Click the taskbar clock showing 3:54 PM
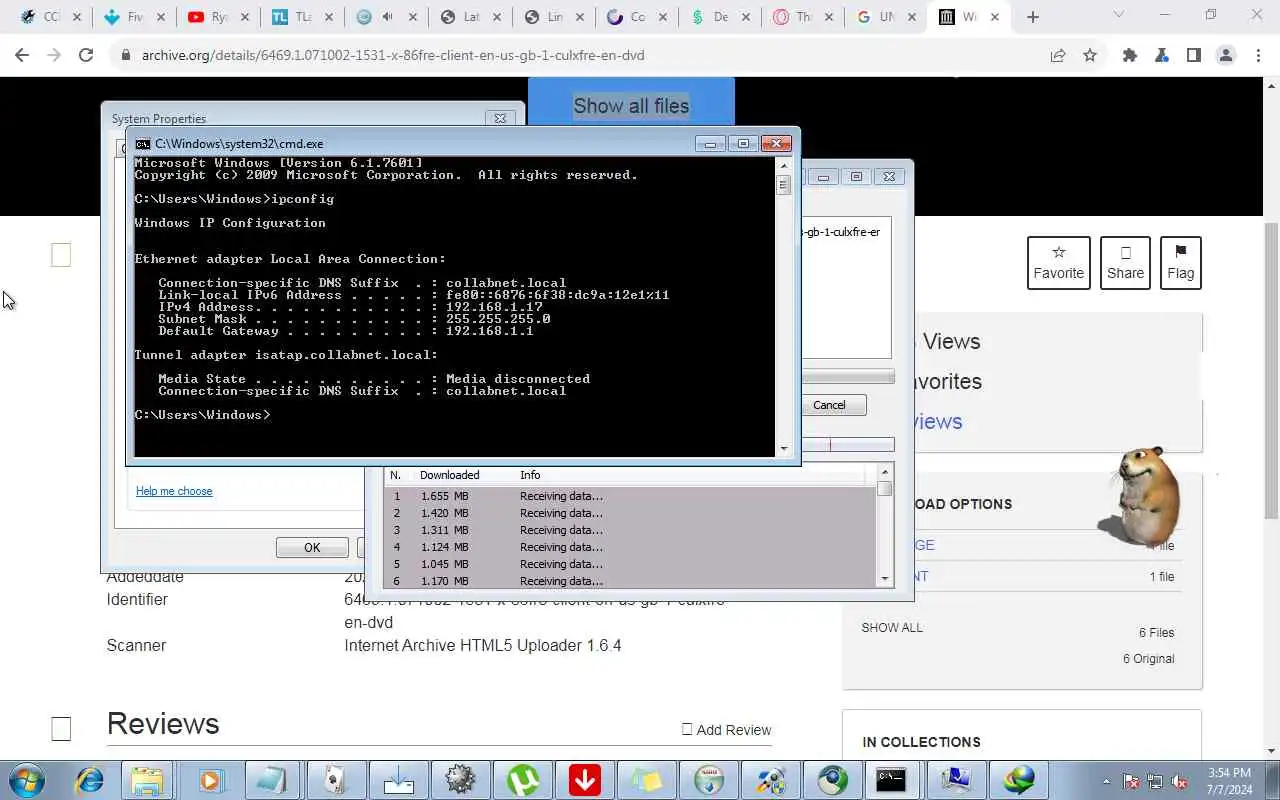This screenshot has width=1280, height=800. pyautogui.click(x=1228, y=781)
